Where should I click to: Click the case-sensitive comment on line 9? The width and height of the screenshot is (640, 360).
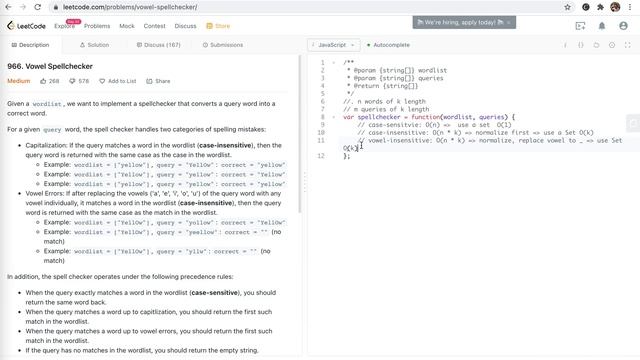pyautogui.click(x=434, y=125)
